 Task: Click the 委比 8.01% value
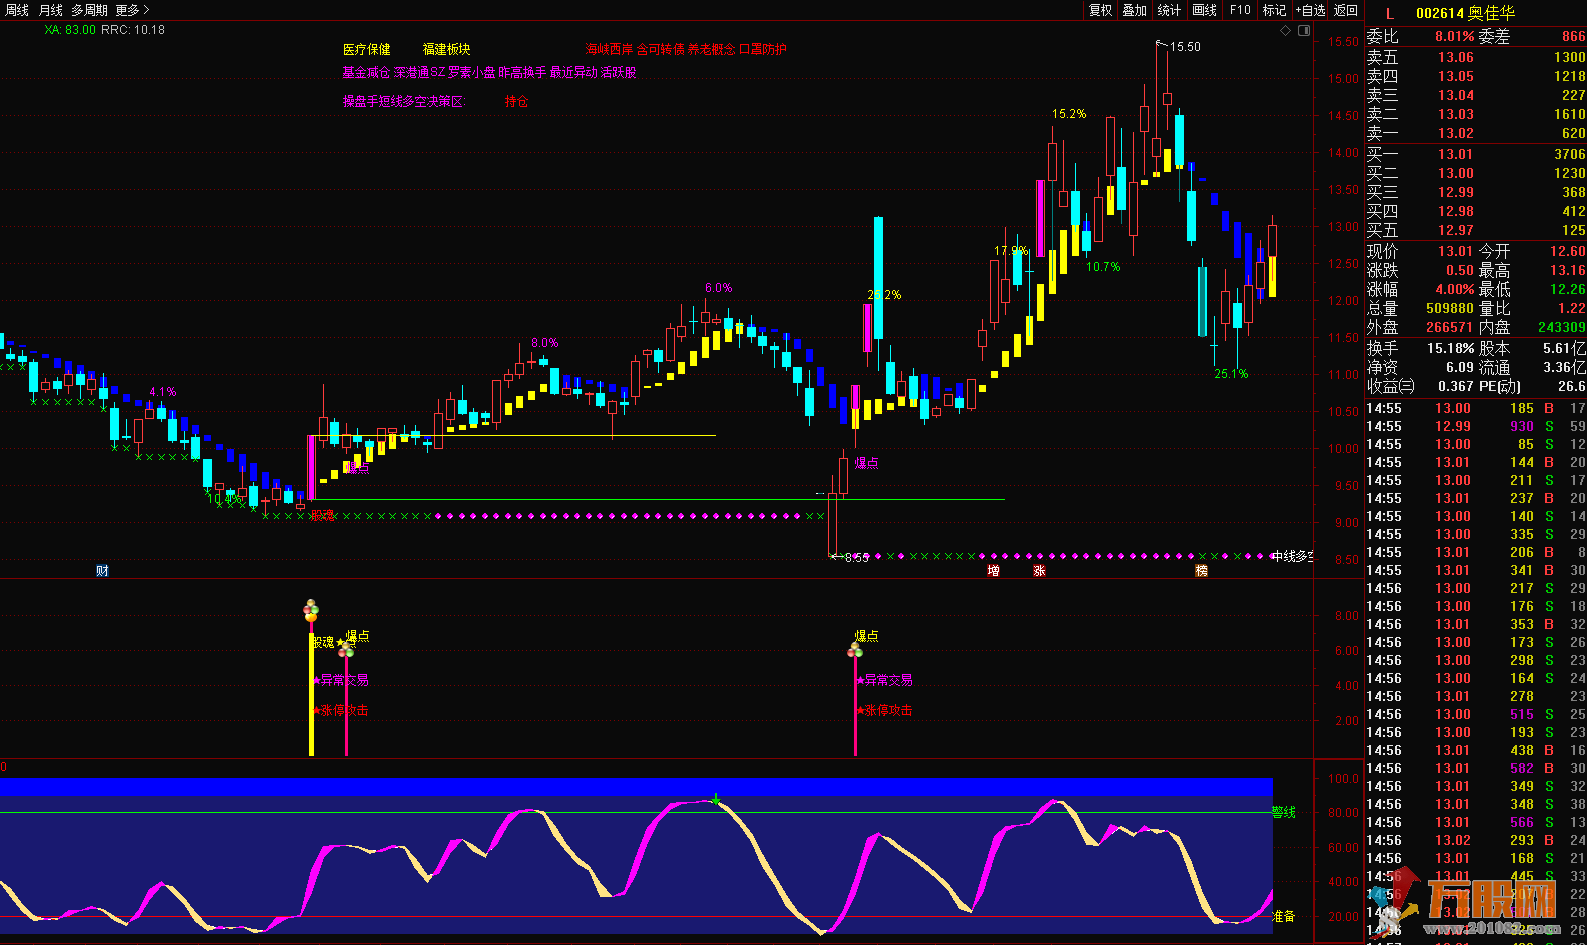1454,36
